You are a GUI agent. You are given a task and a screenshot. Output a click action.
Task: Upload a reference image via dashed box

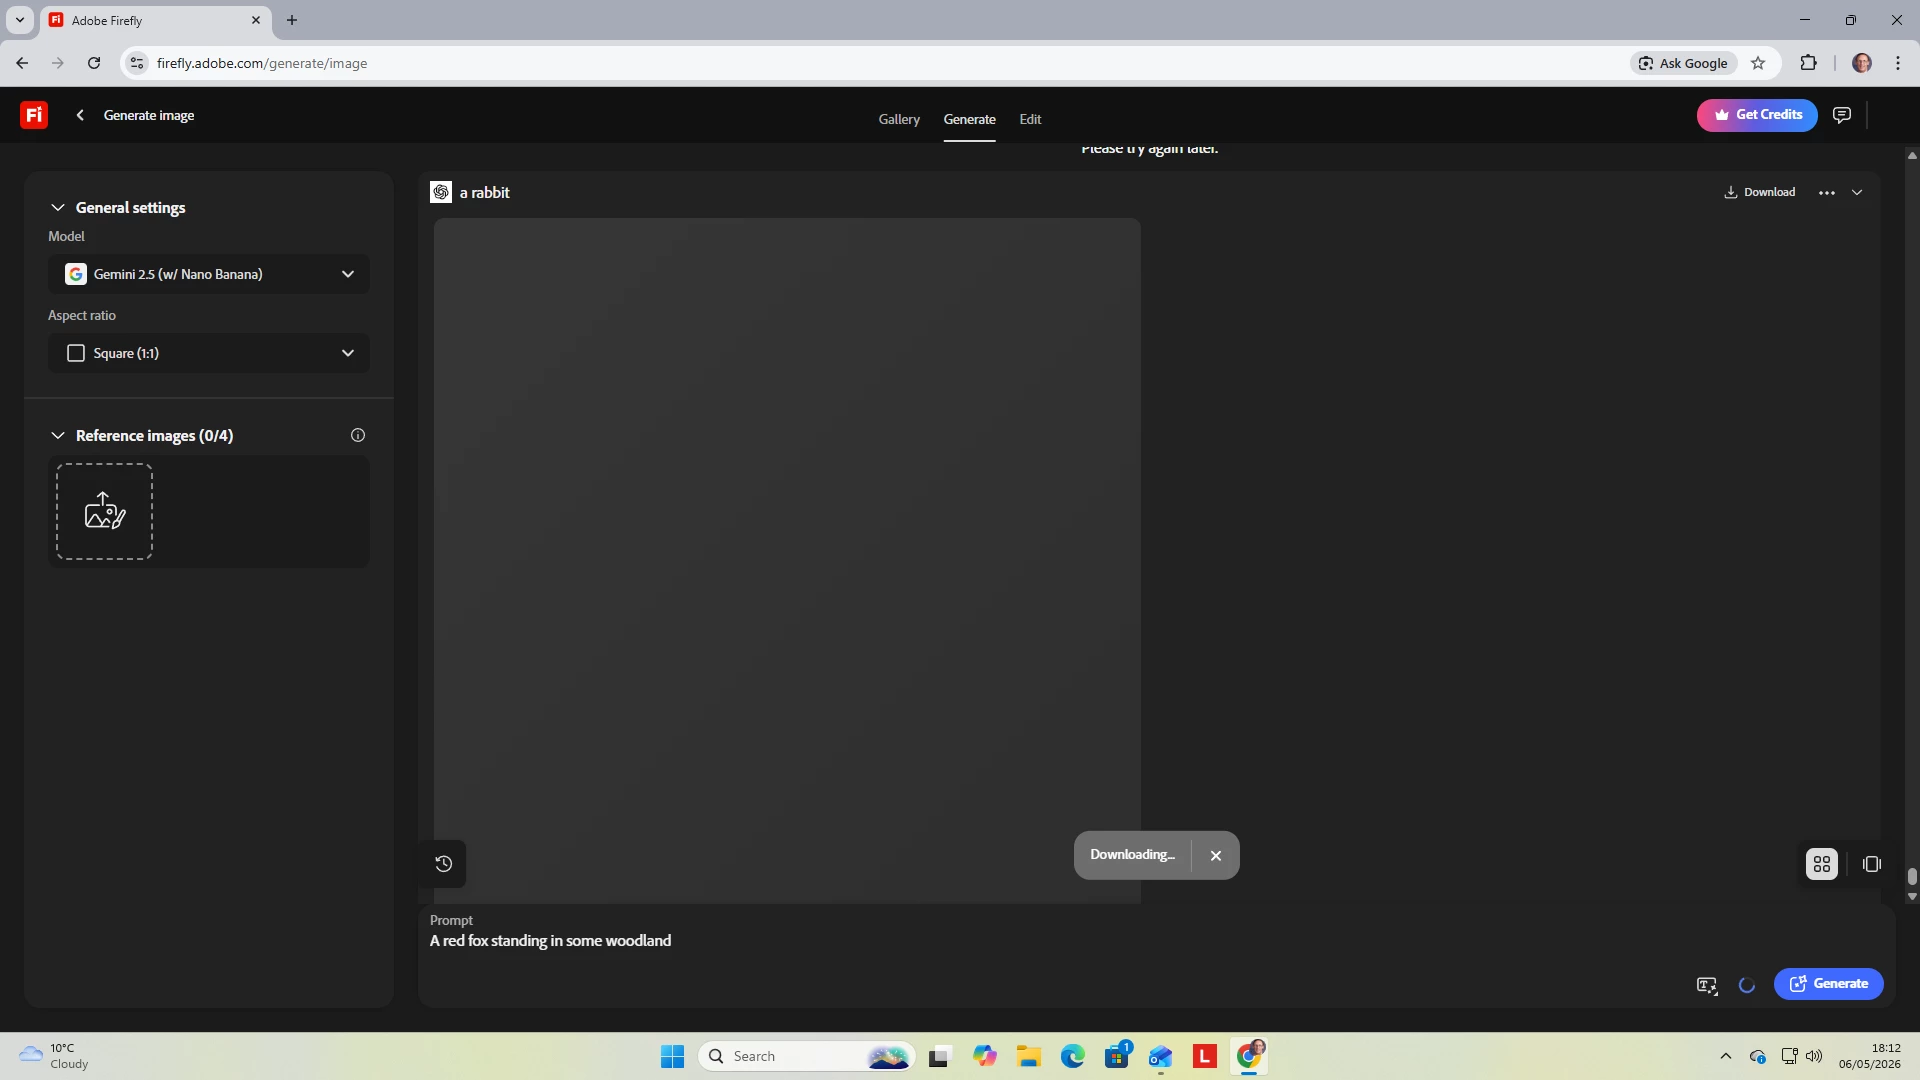(x=104, y=511)
